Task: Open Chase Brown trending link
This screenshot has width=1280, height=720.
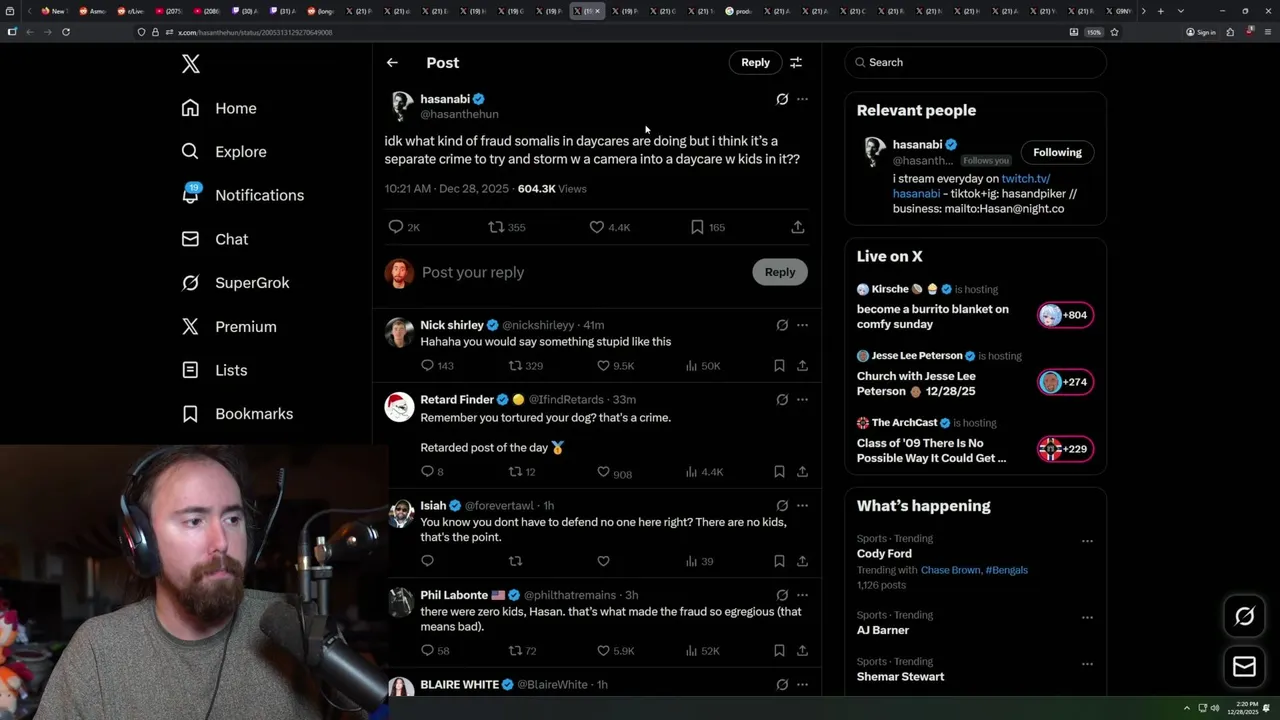Action: tap(950, 570)
